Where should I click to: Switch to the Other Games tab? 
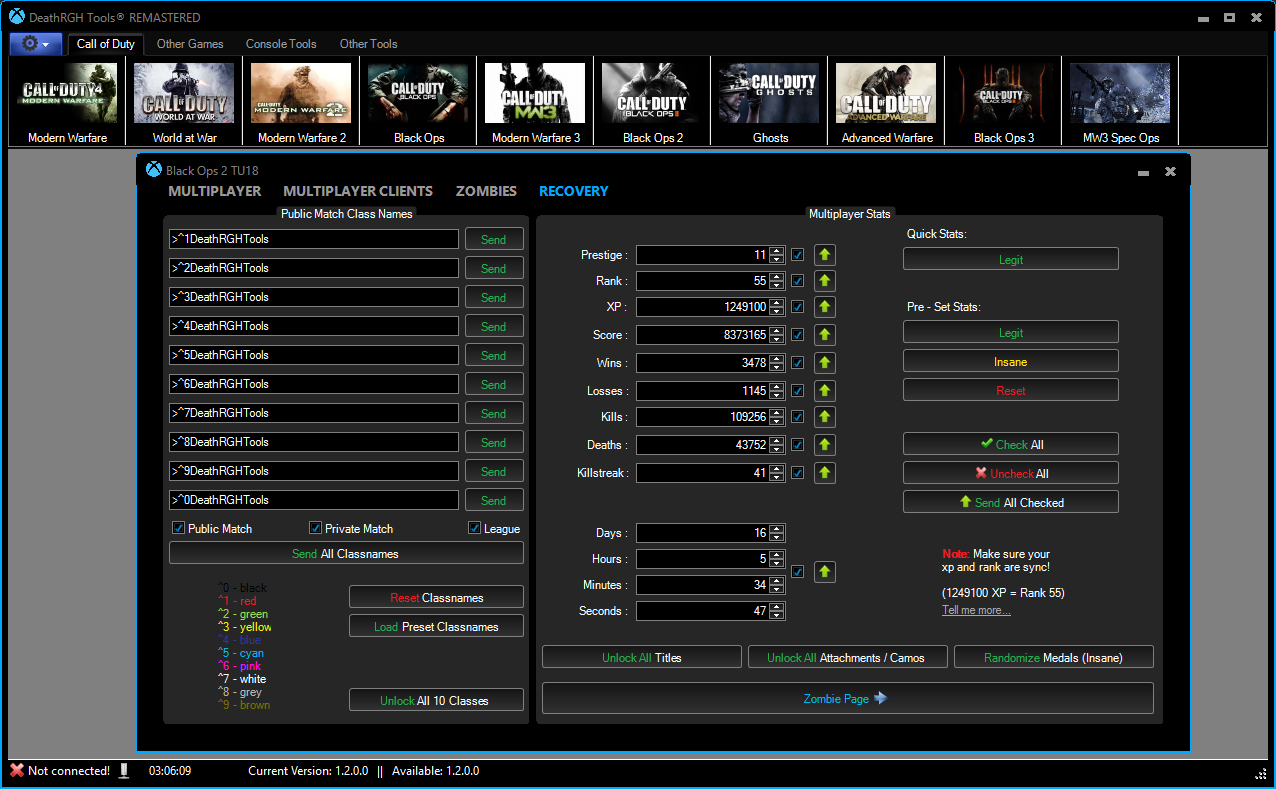pos(190,44)
